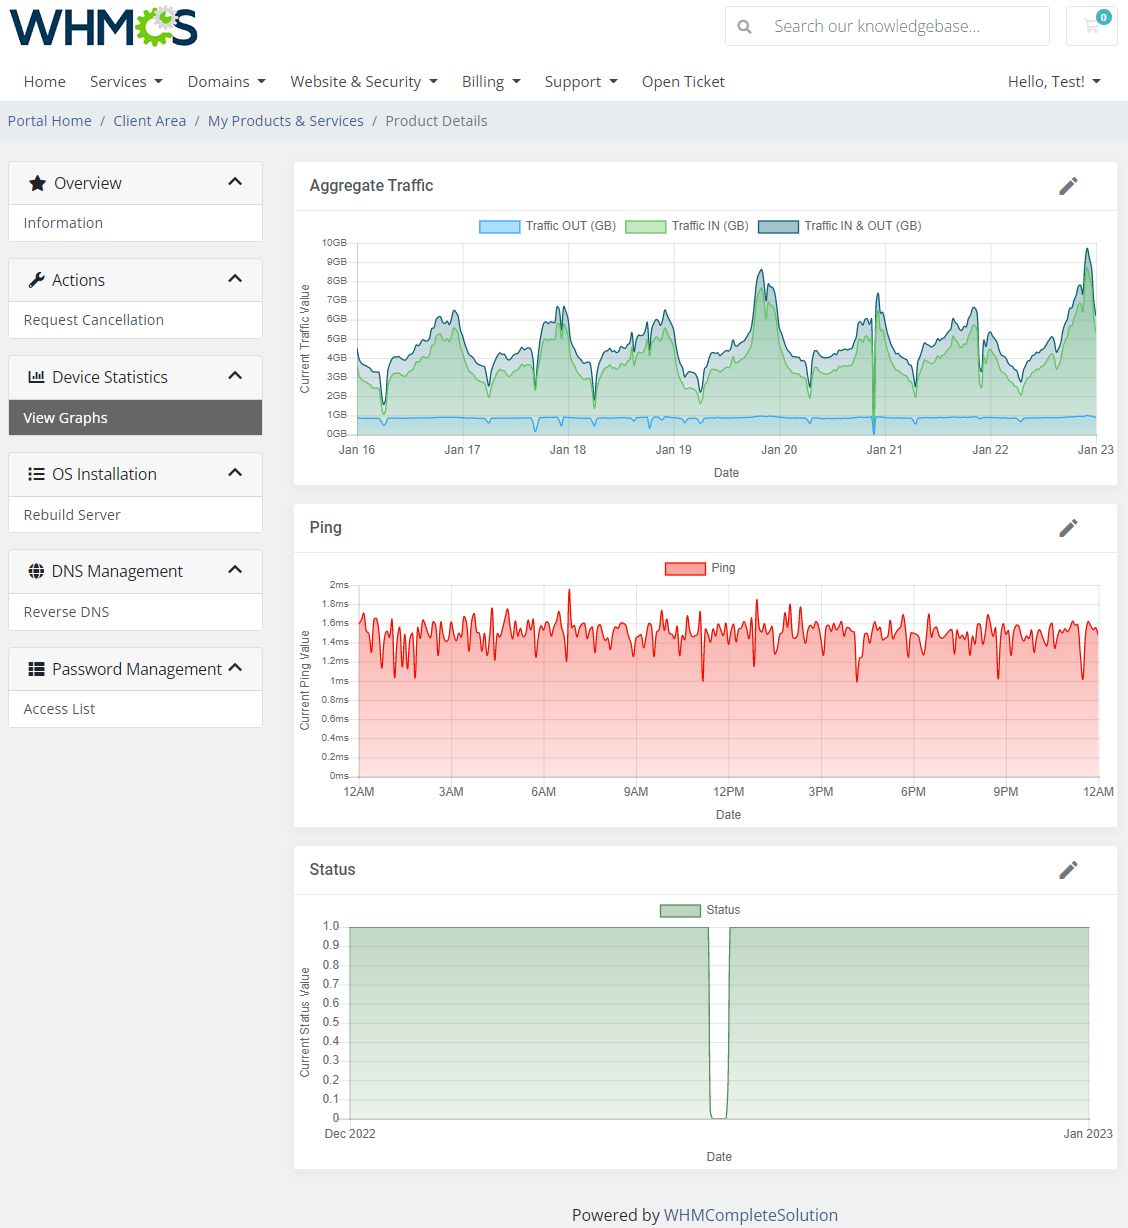The image size is (1128, 1228).
Task: Collapse the Actions panel chevron
Action: click(235, 279)
